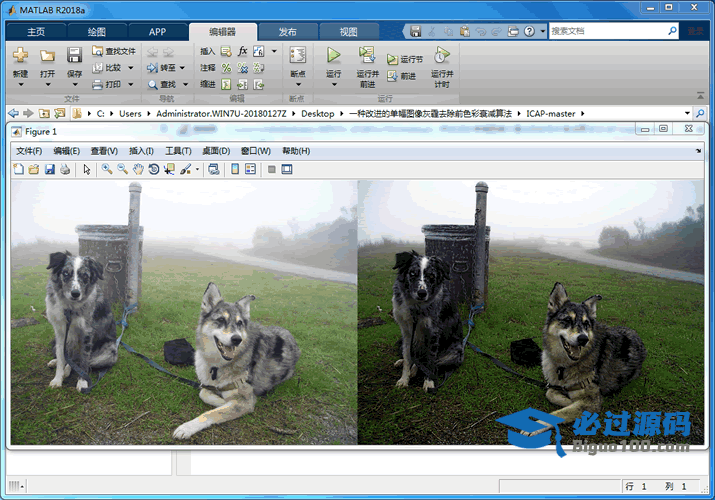Toggle the edit plot arrow tool
This screenshot has height=500, width=715.
point(87,170)
